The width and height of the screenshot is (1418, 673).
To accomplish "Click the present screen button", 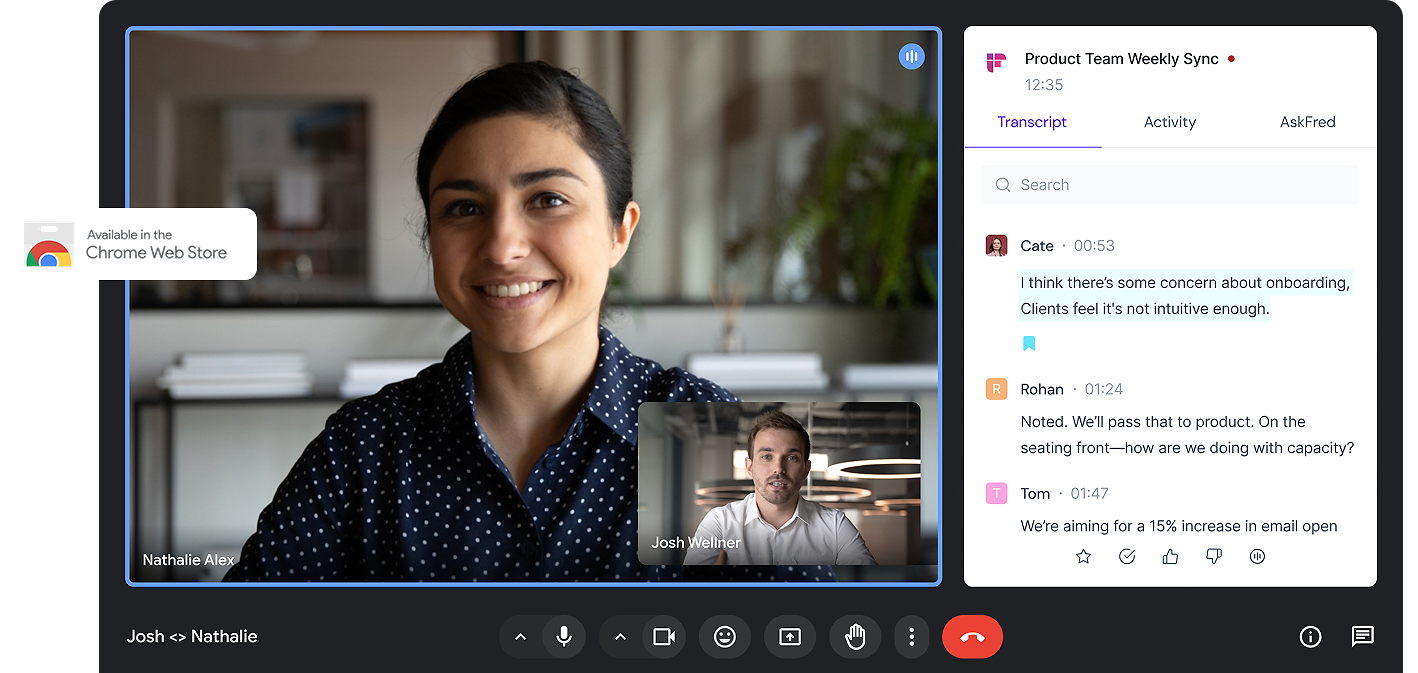I will click(790, 636).
